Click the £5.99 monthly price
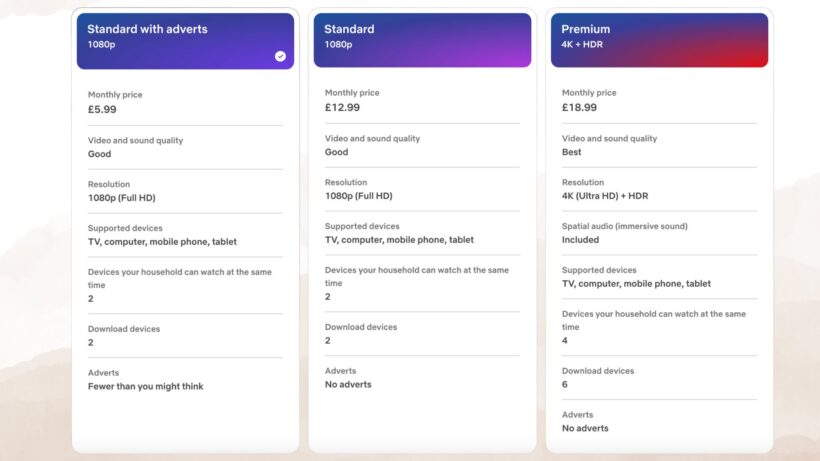The width and height of the screenshot is (820, 461). (x=102, y=109)
